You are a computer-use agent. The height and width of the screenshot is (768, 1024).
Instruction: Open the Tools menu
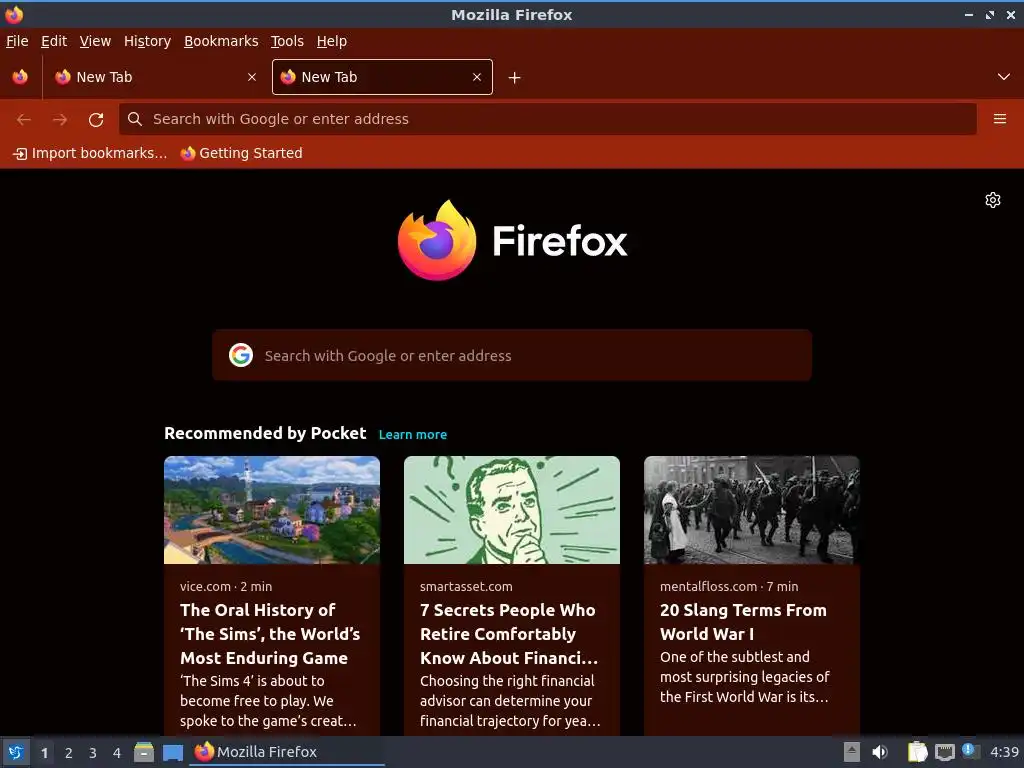coord(287,41)
